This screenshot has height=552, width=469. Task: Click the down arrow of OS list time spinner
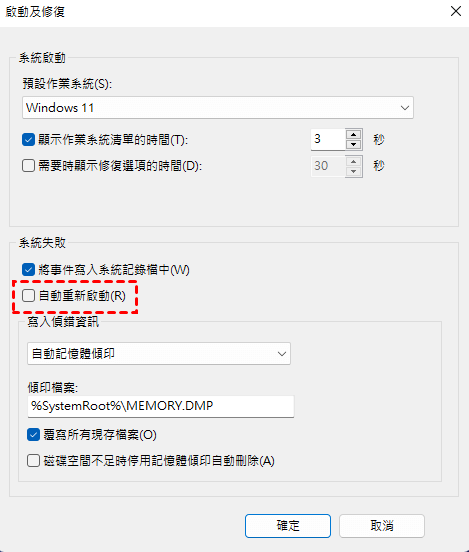point(354,145)
